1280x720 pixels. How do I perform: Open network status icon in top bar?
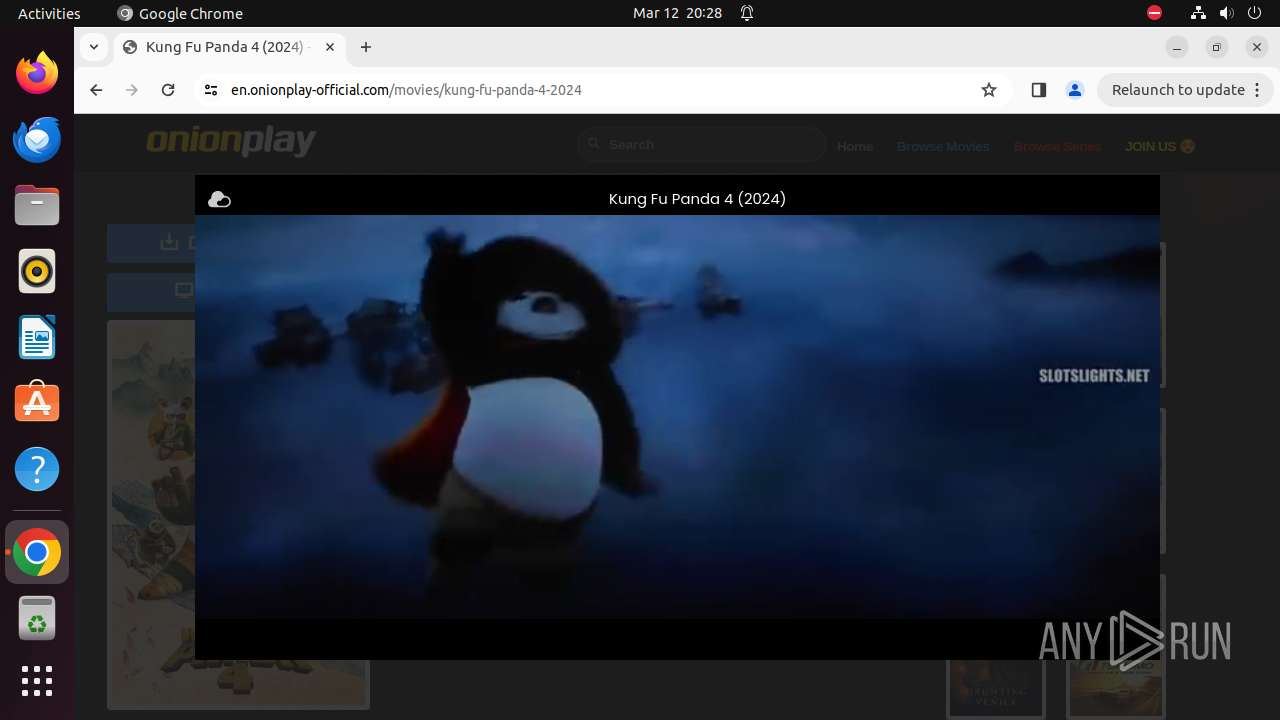tap(1198, 13)
